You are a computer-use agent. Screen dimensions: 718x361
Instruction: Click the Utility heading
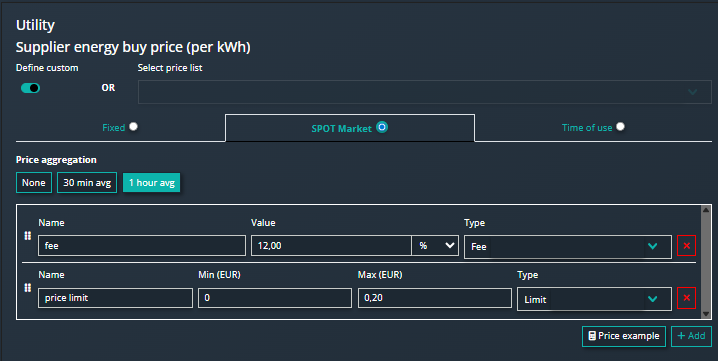35,25
